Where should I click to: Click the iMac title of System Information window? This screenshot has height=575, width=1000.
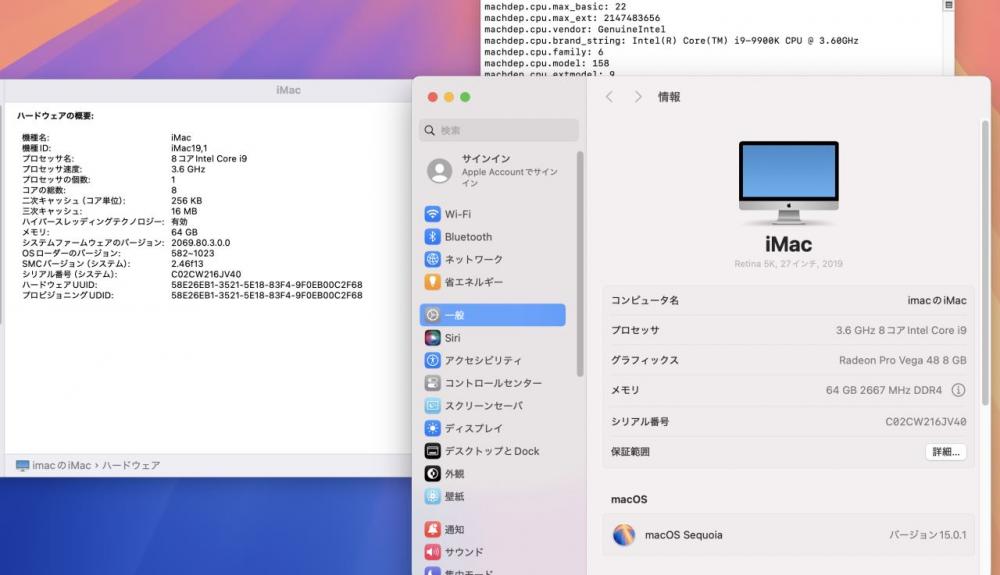pos(288,90)
